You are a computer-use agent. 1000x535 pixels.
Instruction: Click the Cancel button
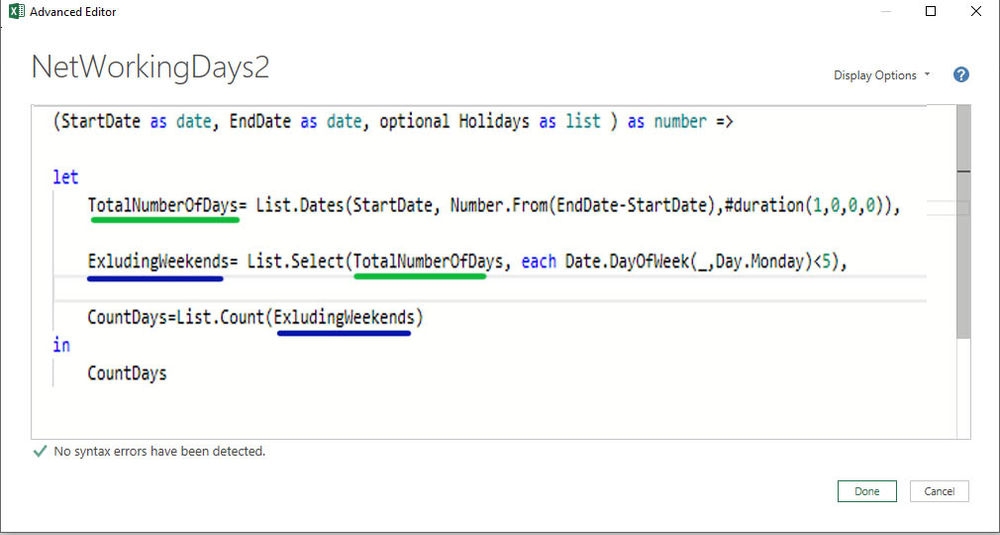939,491
